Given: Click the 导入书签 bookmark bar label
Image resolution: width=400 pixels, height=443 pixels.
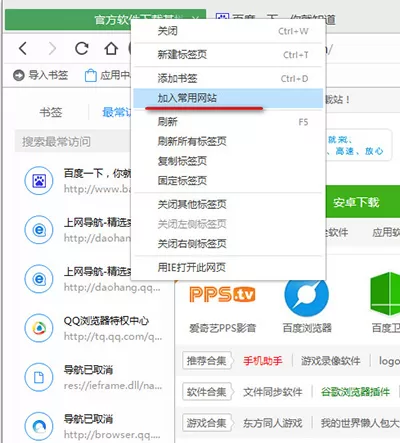Looking at the screenshot, I should point(48,75).
